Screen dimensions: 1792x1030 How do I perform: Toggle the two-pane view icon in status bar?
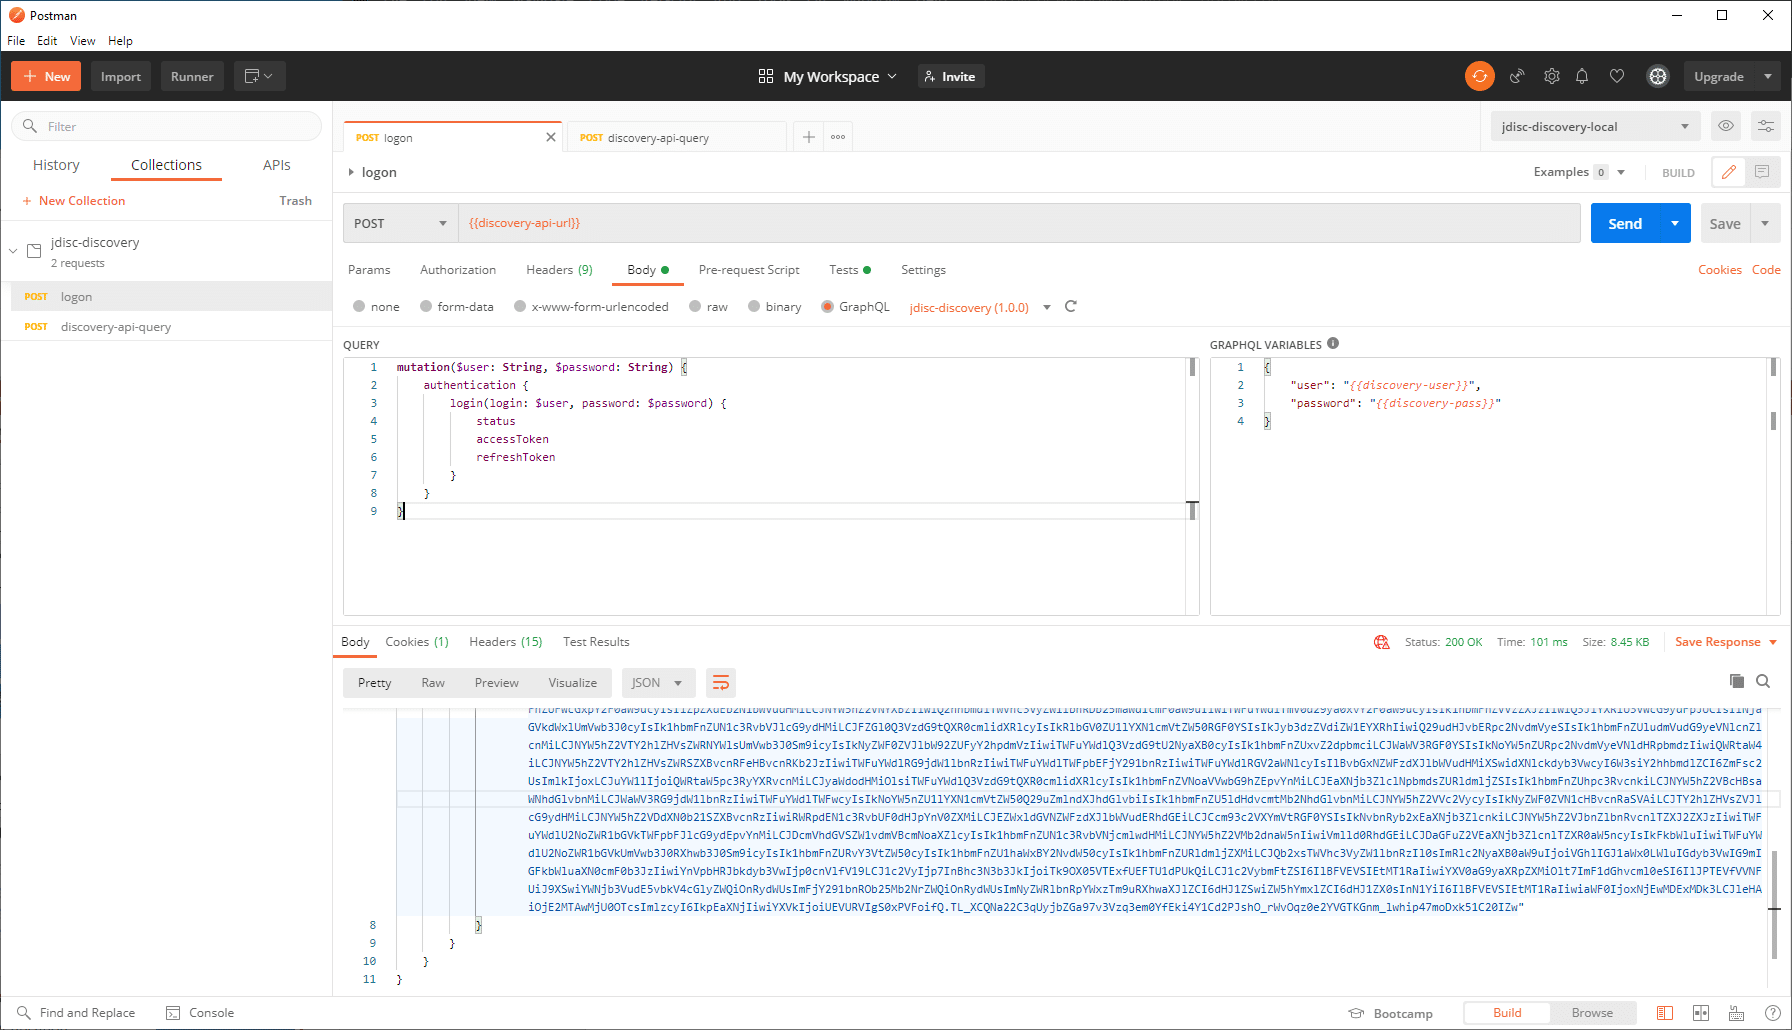click(1699, 1012)
